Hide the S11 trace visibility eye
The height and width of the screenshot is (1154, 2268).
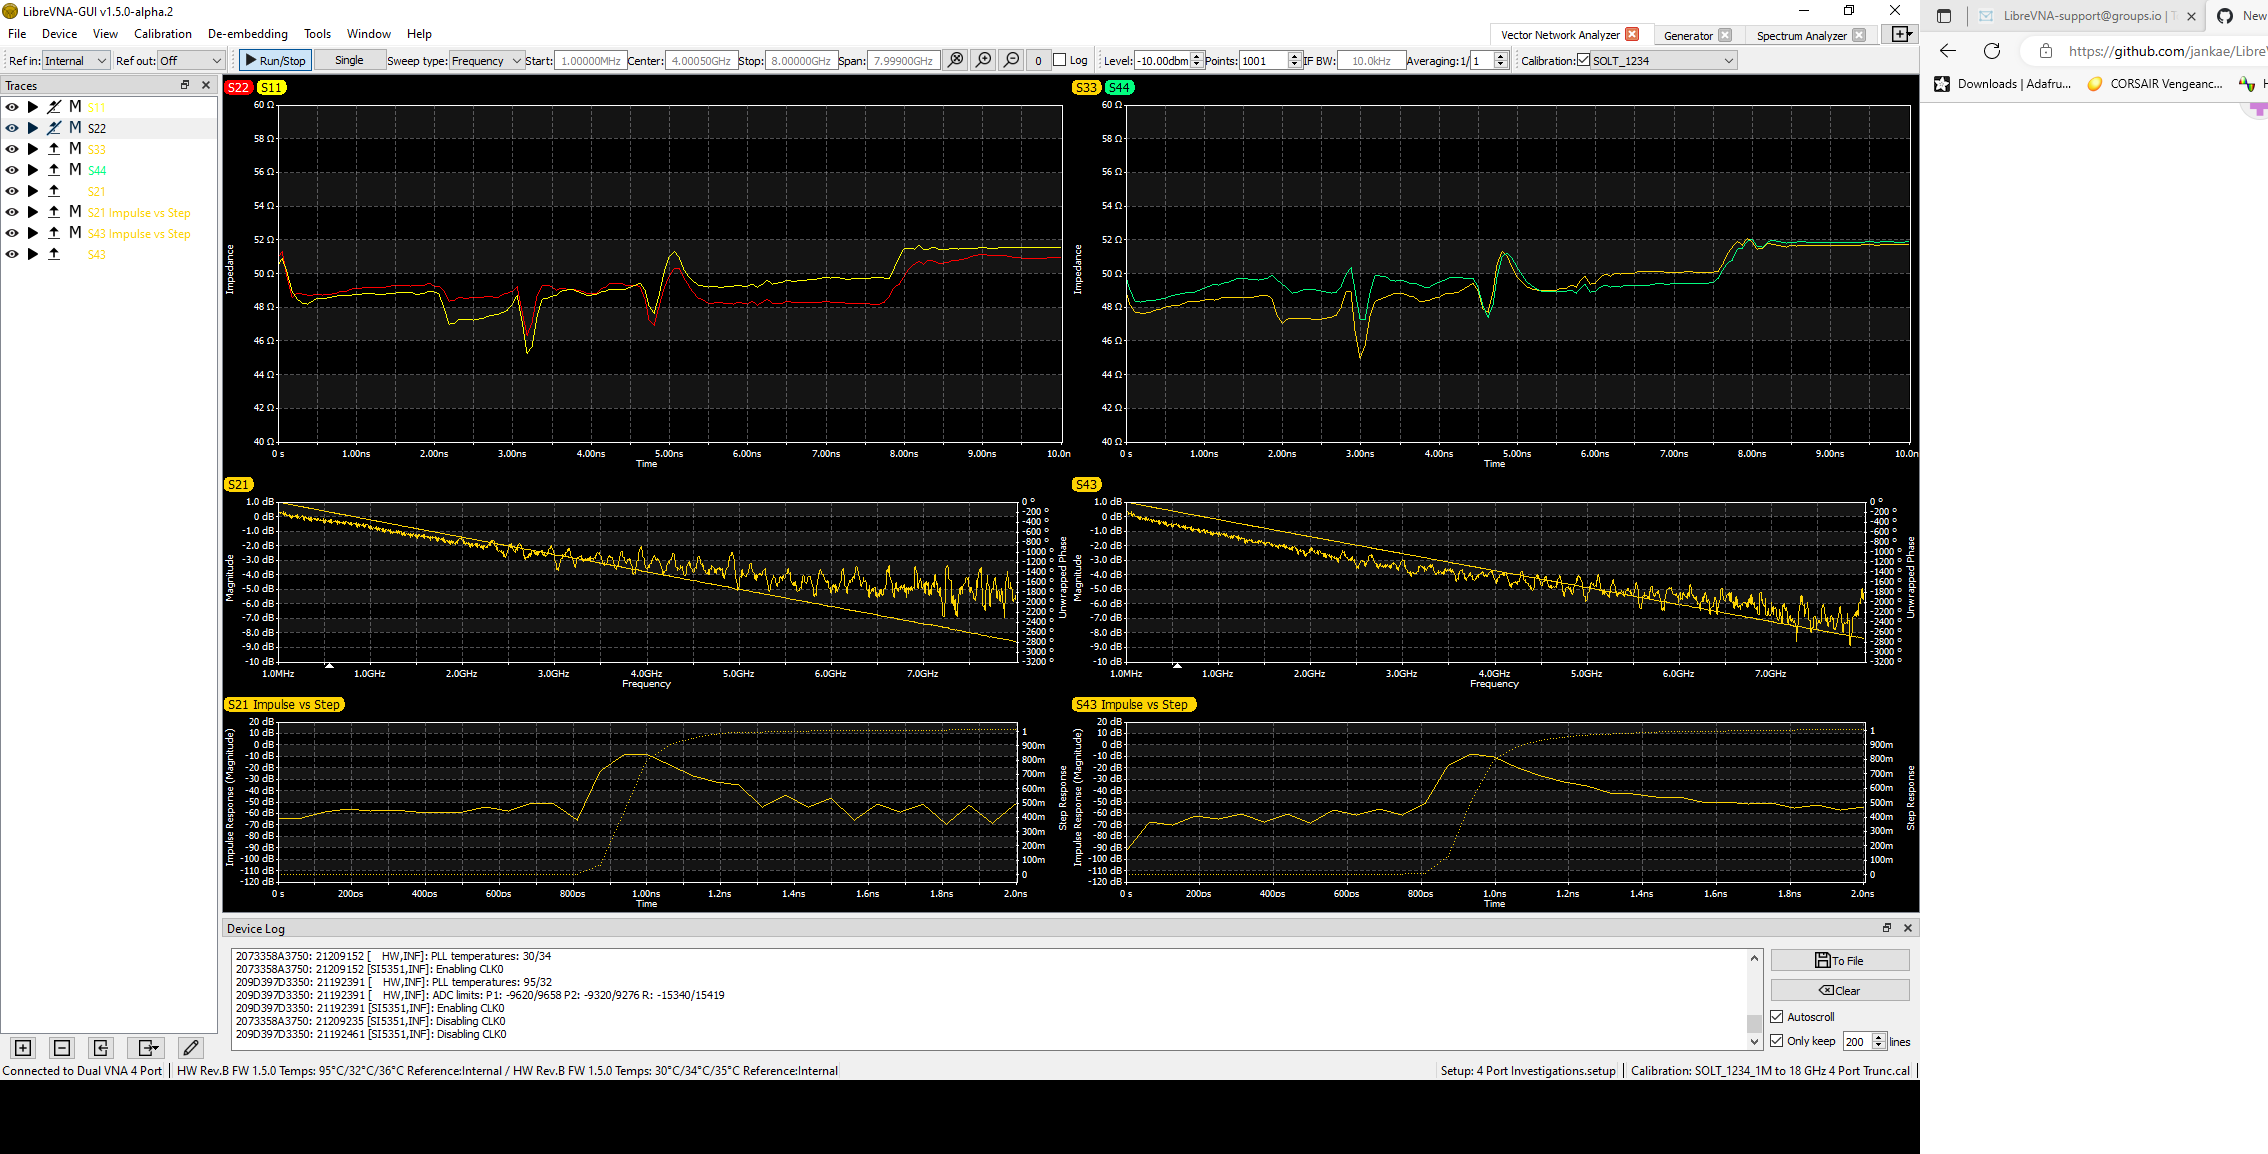tap(11, 106)
